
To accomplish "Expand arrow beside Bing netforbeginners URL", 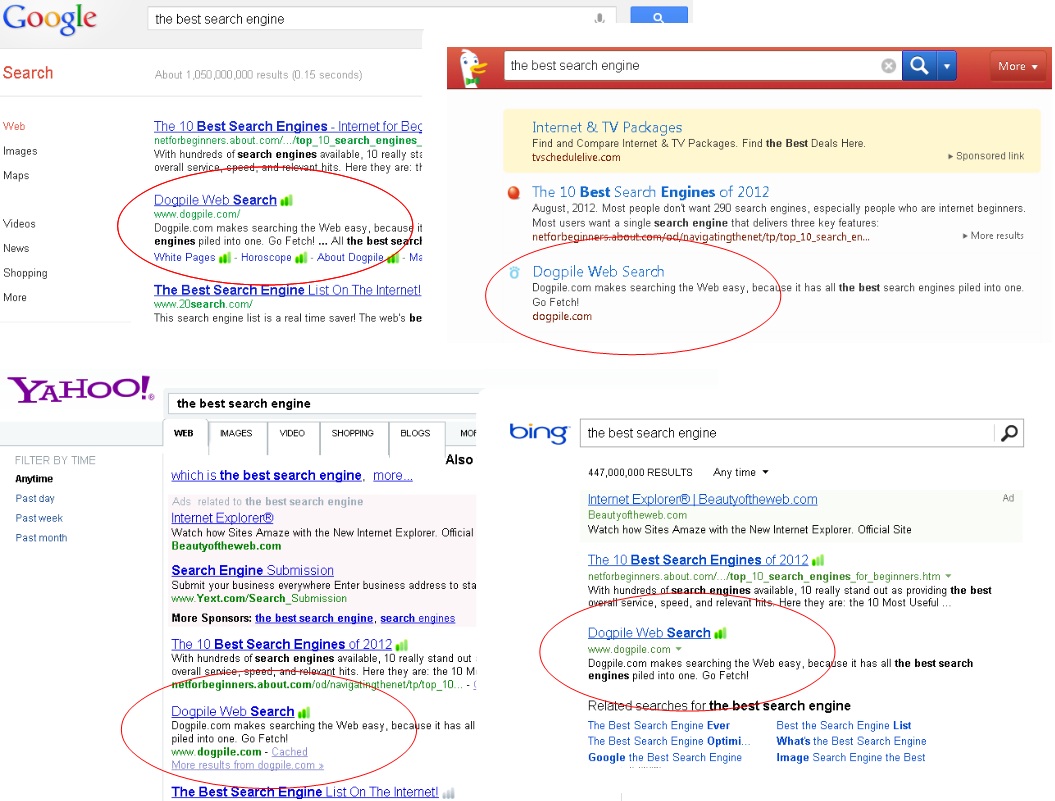I will (948, 576).
